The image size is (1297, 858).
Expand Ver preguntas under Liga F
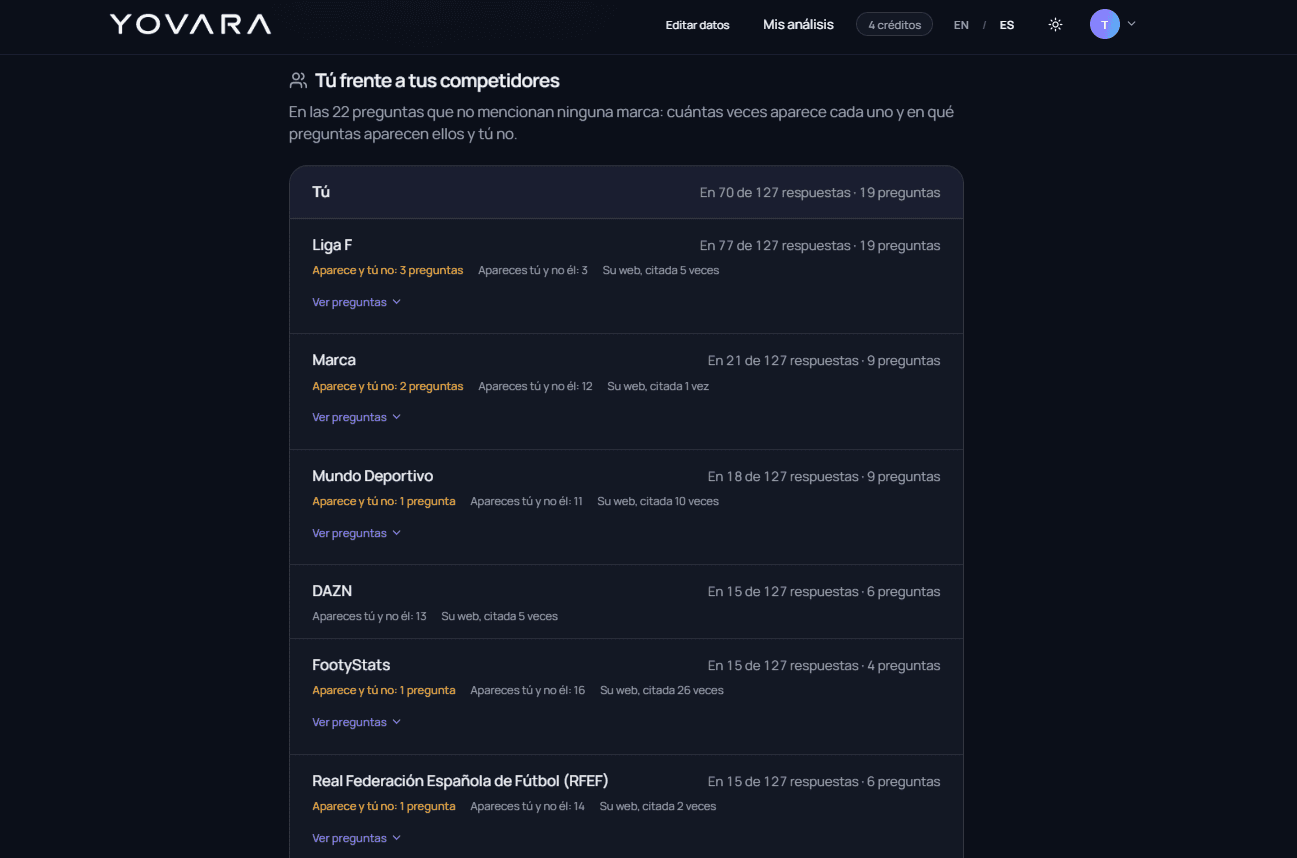356,302
